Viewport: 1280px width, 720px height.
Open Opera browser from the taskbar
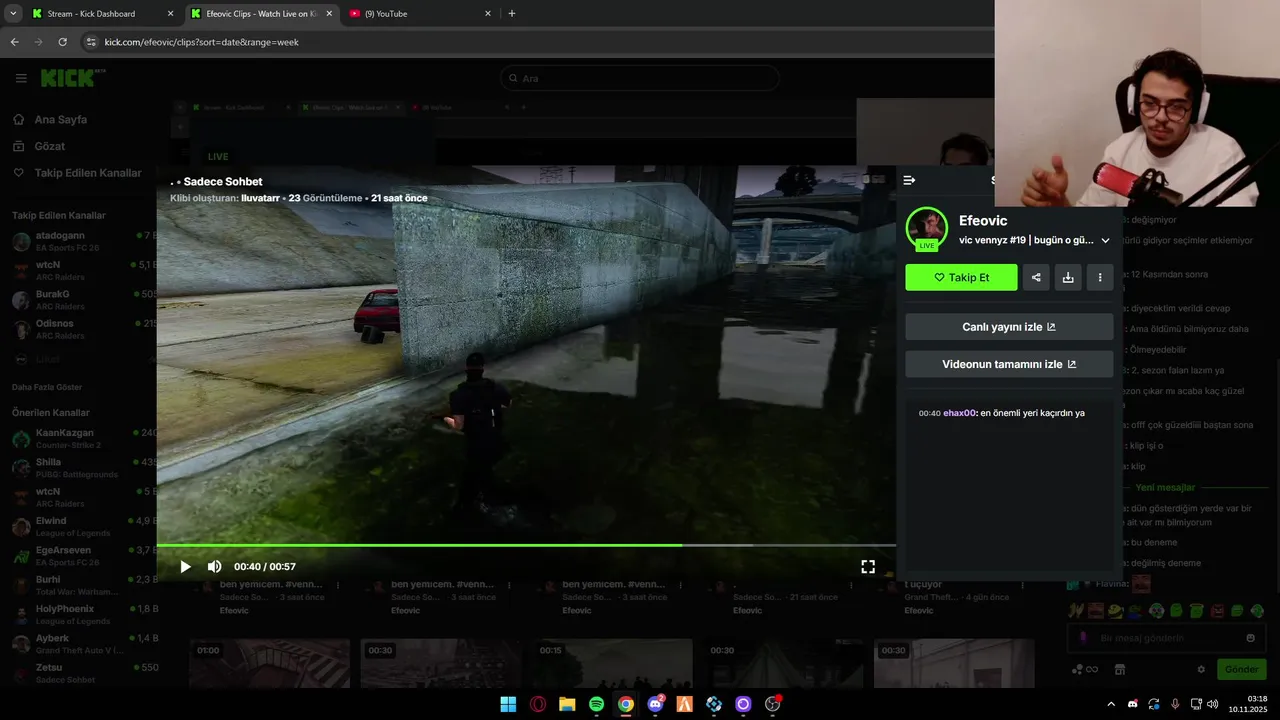pyautogui.click(x=538, y=704)
